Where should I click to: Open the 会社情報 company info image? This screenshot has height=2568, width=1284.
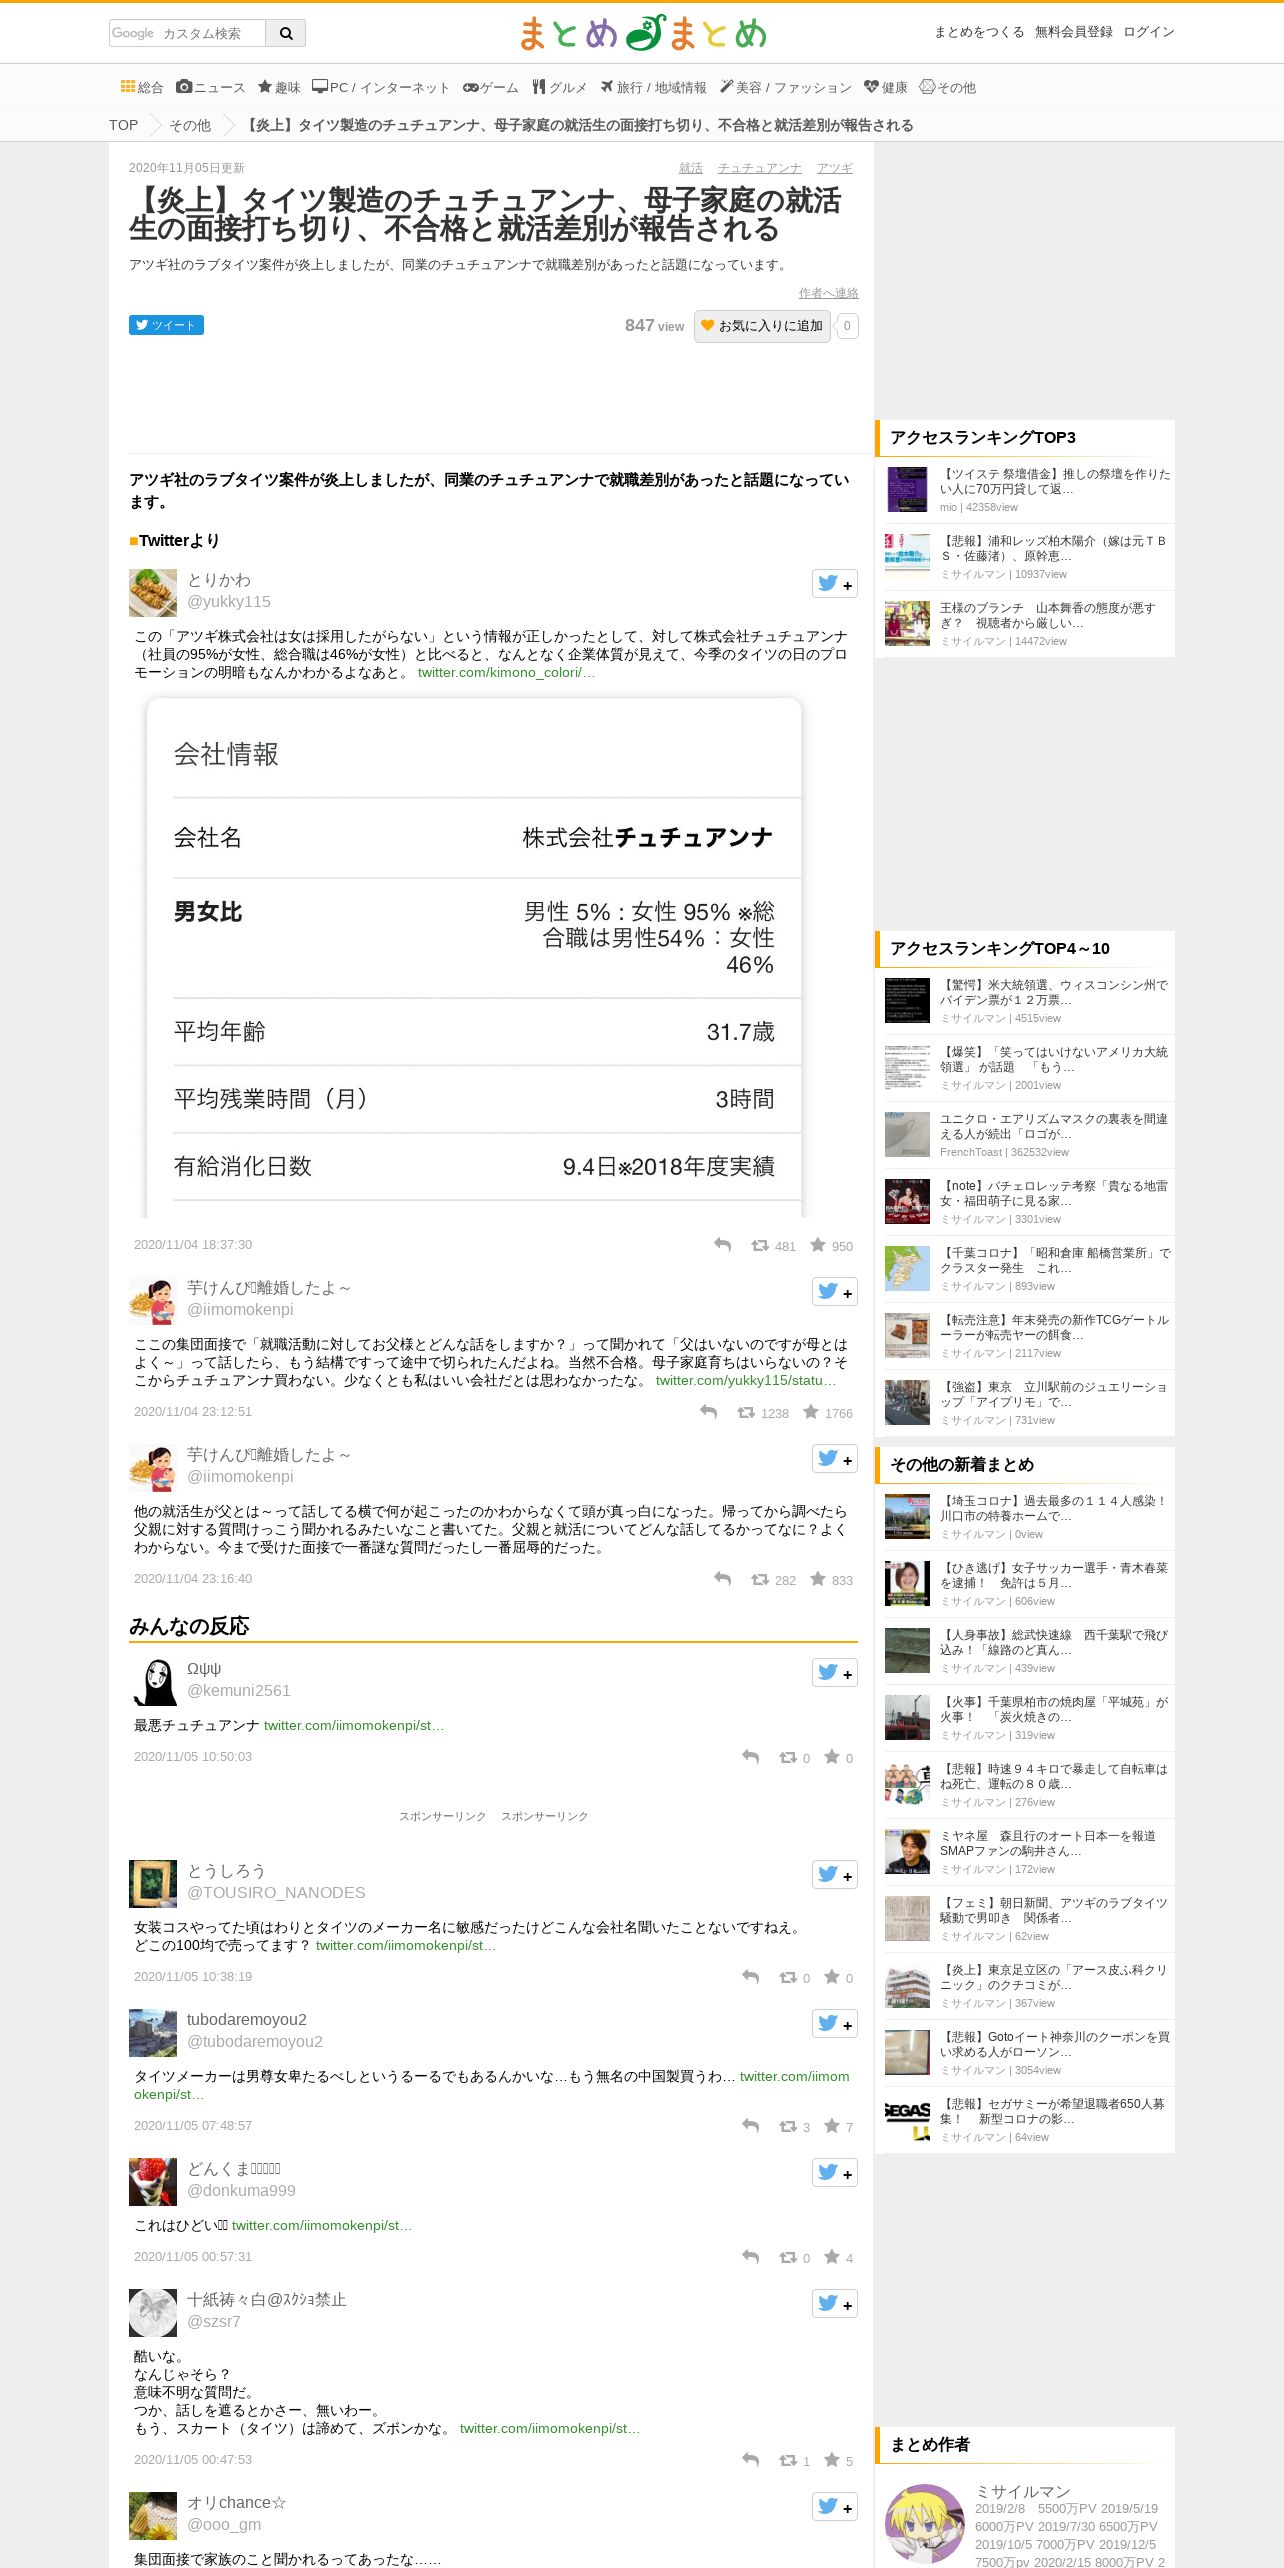click(x=474, y=956)
